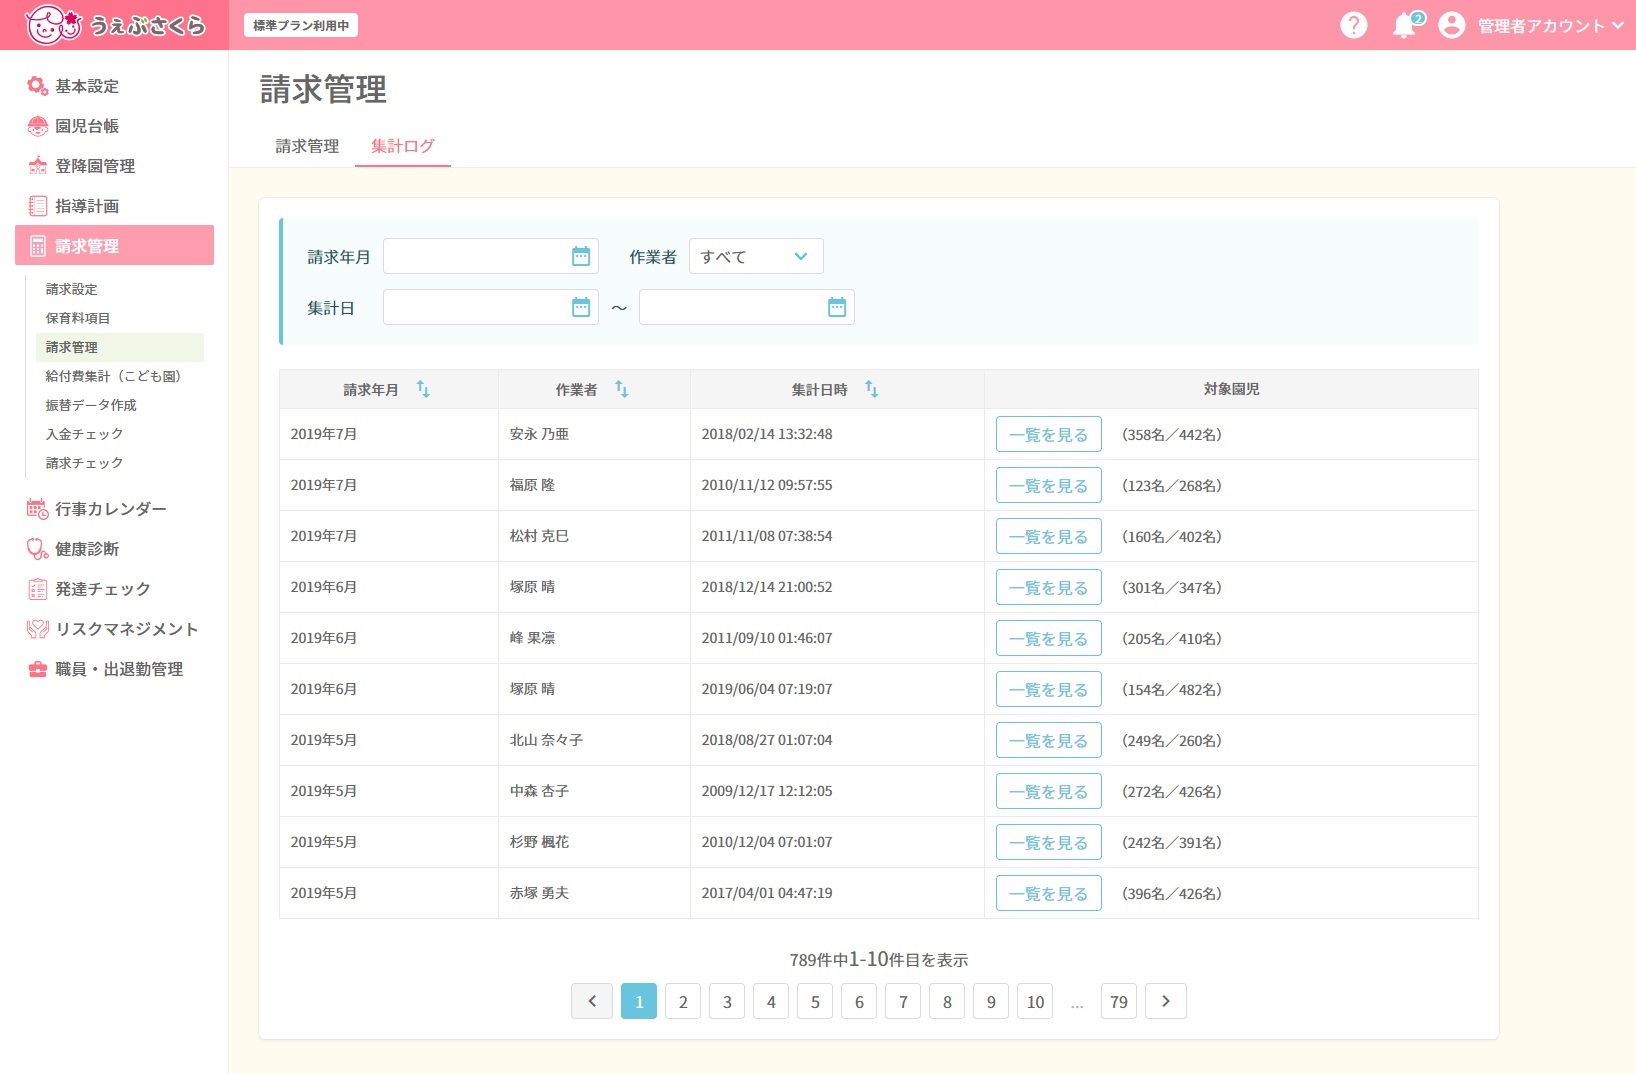Focus the 集計日 end date field

747,307
